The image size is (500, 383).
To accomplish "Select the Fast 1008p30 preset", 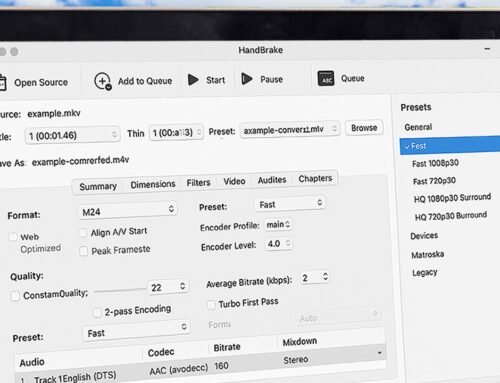I will [x=435, y=163].
